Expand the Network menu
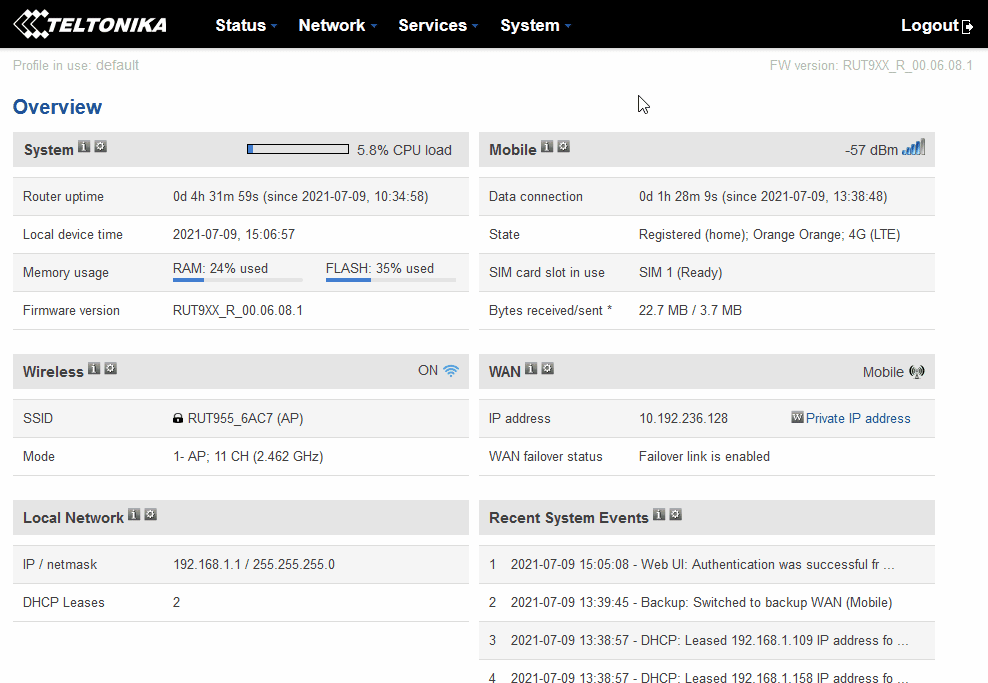The image size is (988, 683). (x=338, y=25)
